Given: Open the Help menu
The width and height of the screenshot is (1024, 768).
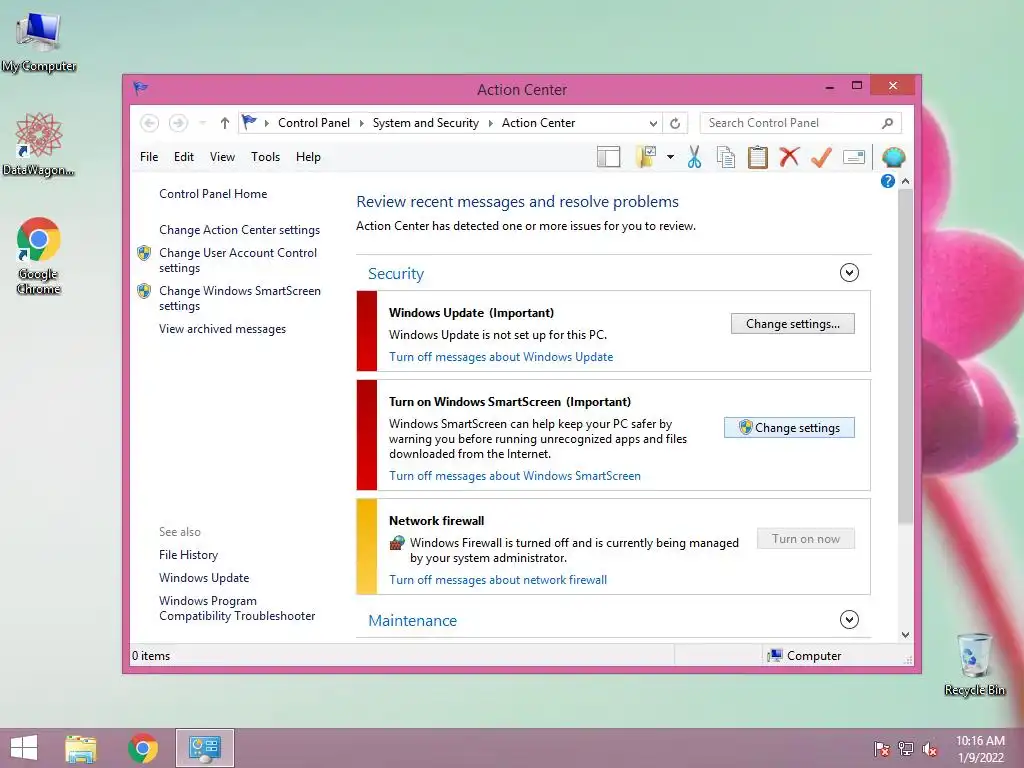Looking at the screenshot, I should coord(308,157).
